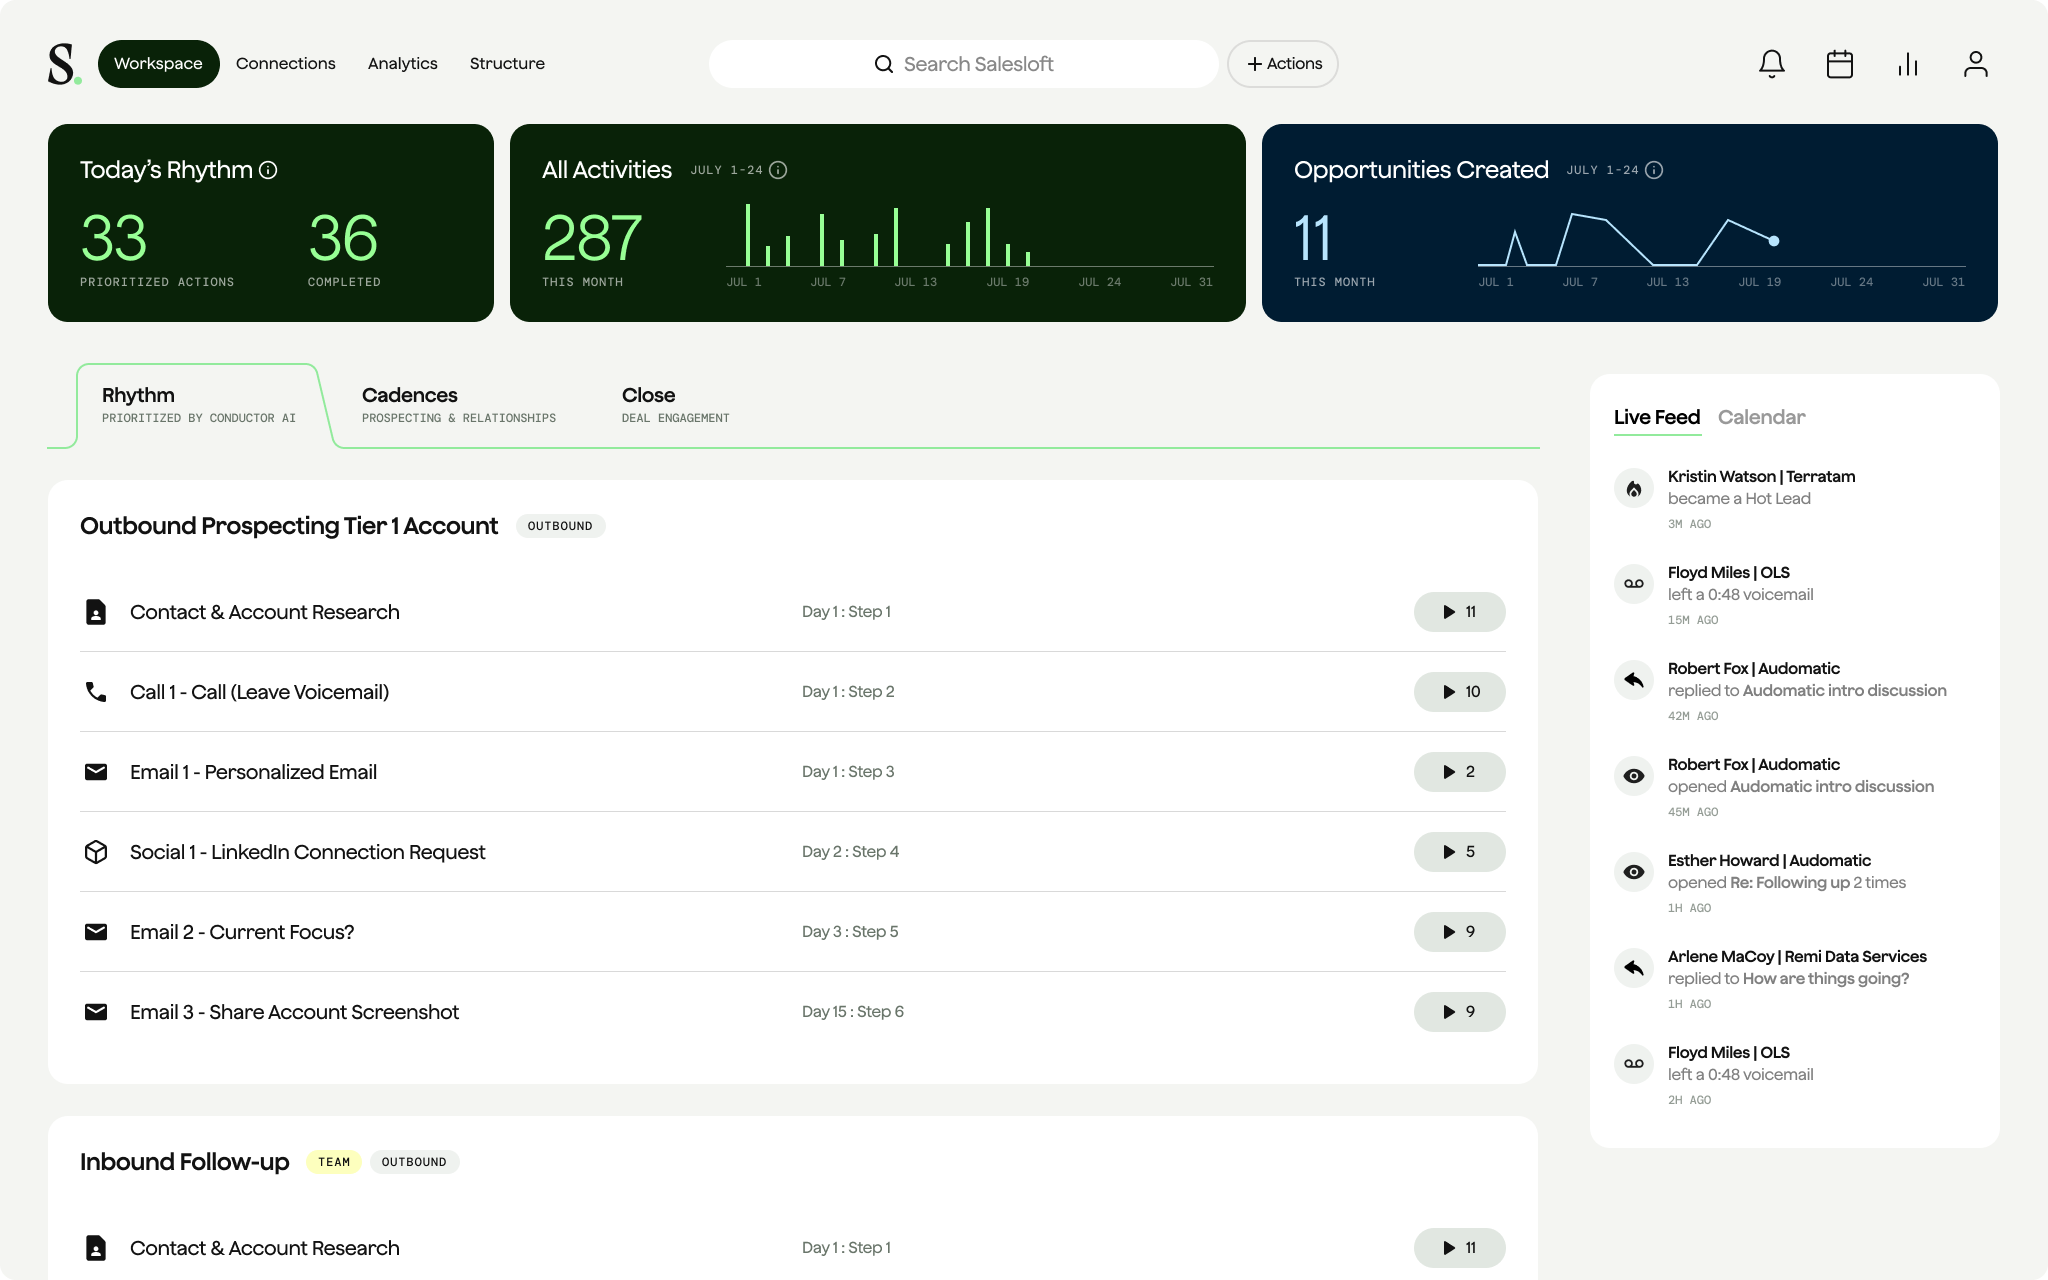The height and width of the screenshot is (1280, 2048).
Task: Click the TEAM tag on Inbound Follow-up
Action: pyautogui.click(x=334, y=1162)
